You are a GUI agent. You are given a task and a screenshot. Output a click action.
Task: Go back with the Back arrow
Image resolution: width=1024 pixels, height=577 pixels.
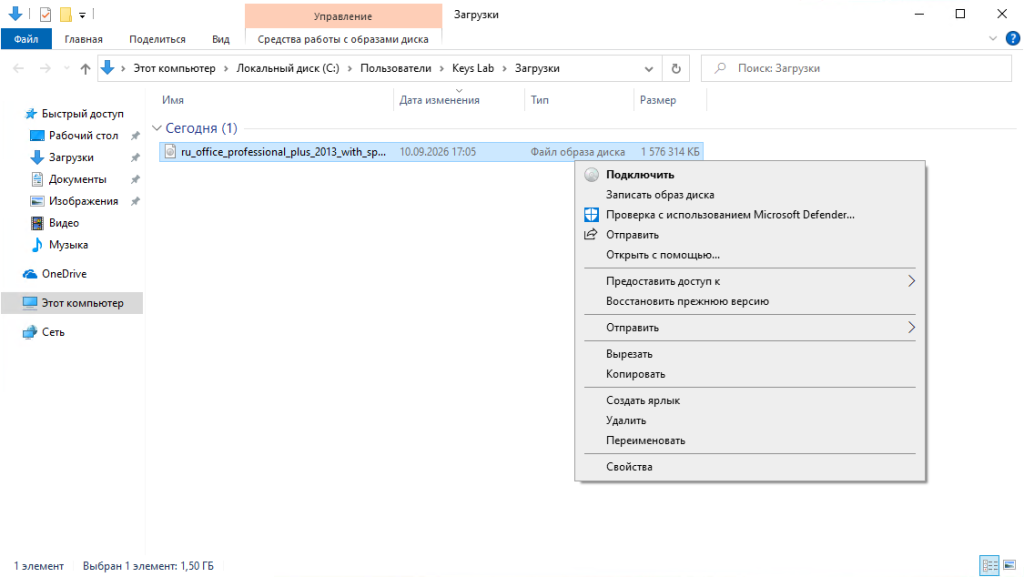[18, 68]
